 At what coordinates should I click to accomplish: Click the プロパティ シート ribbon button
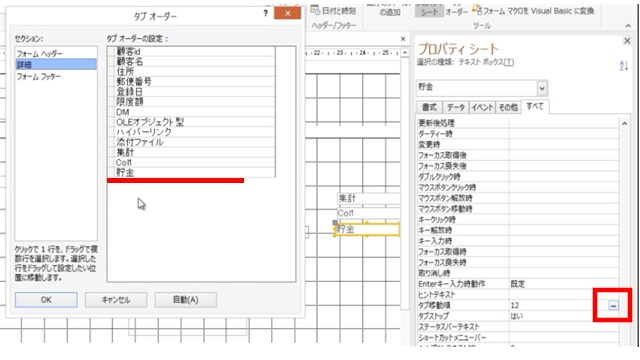coord(429,11)
